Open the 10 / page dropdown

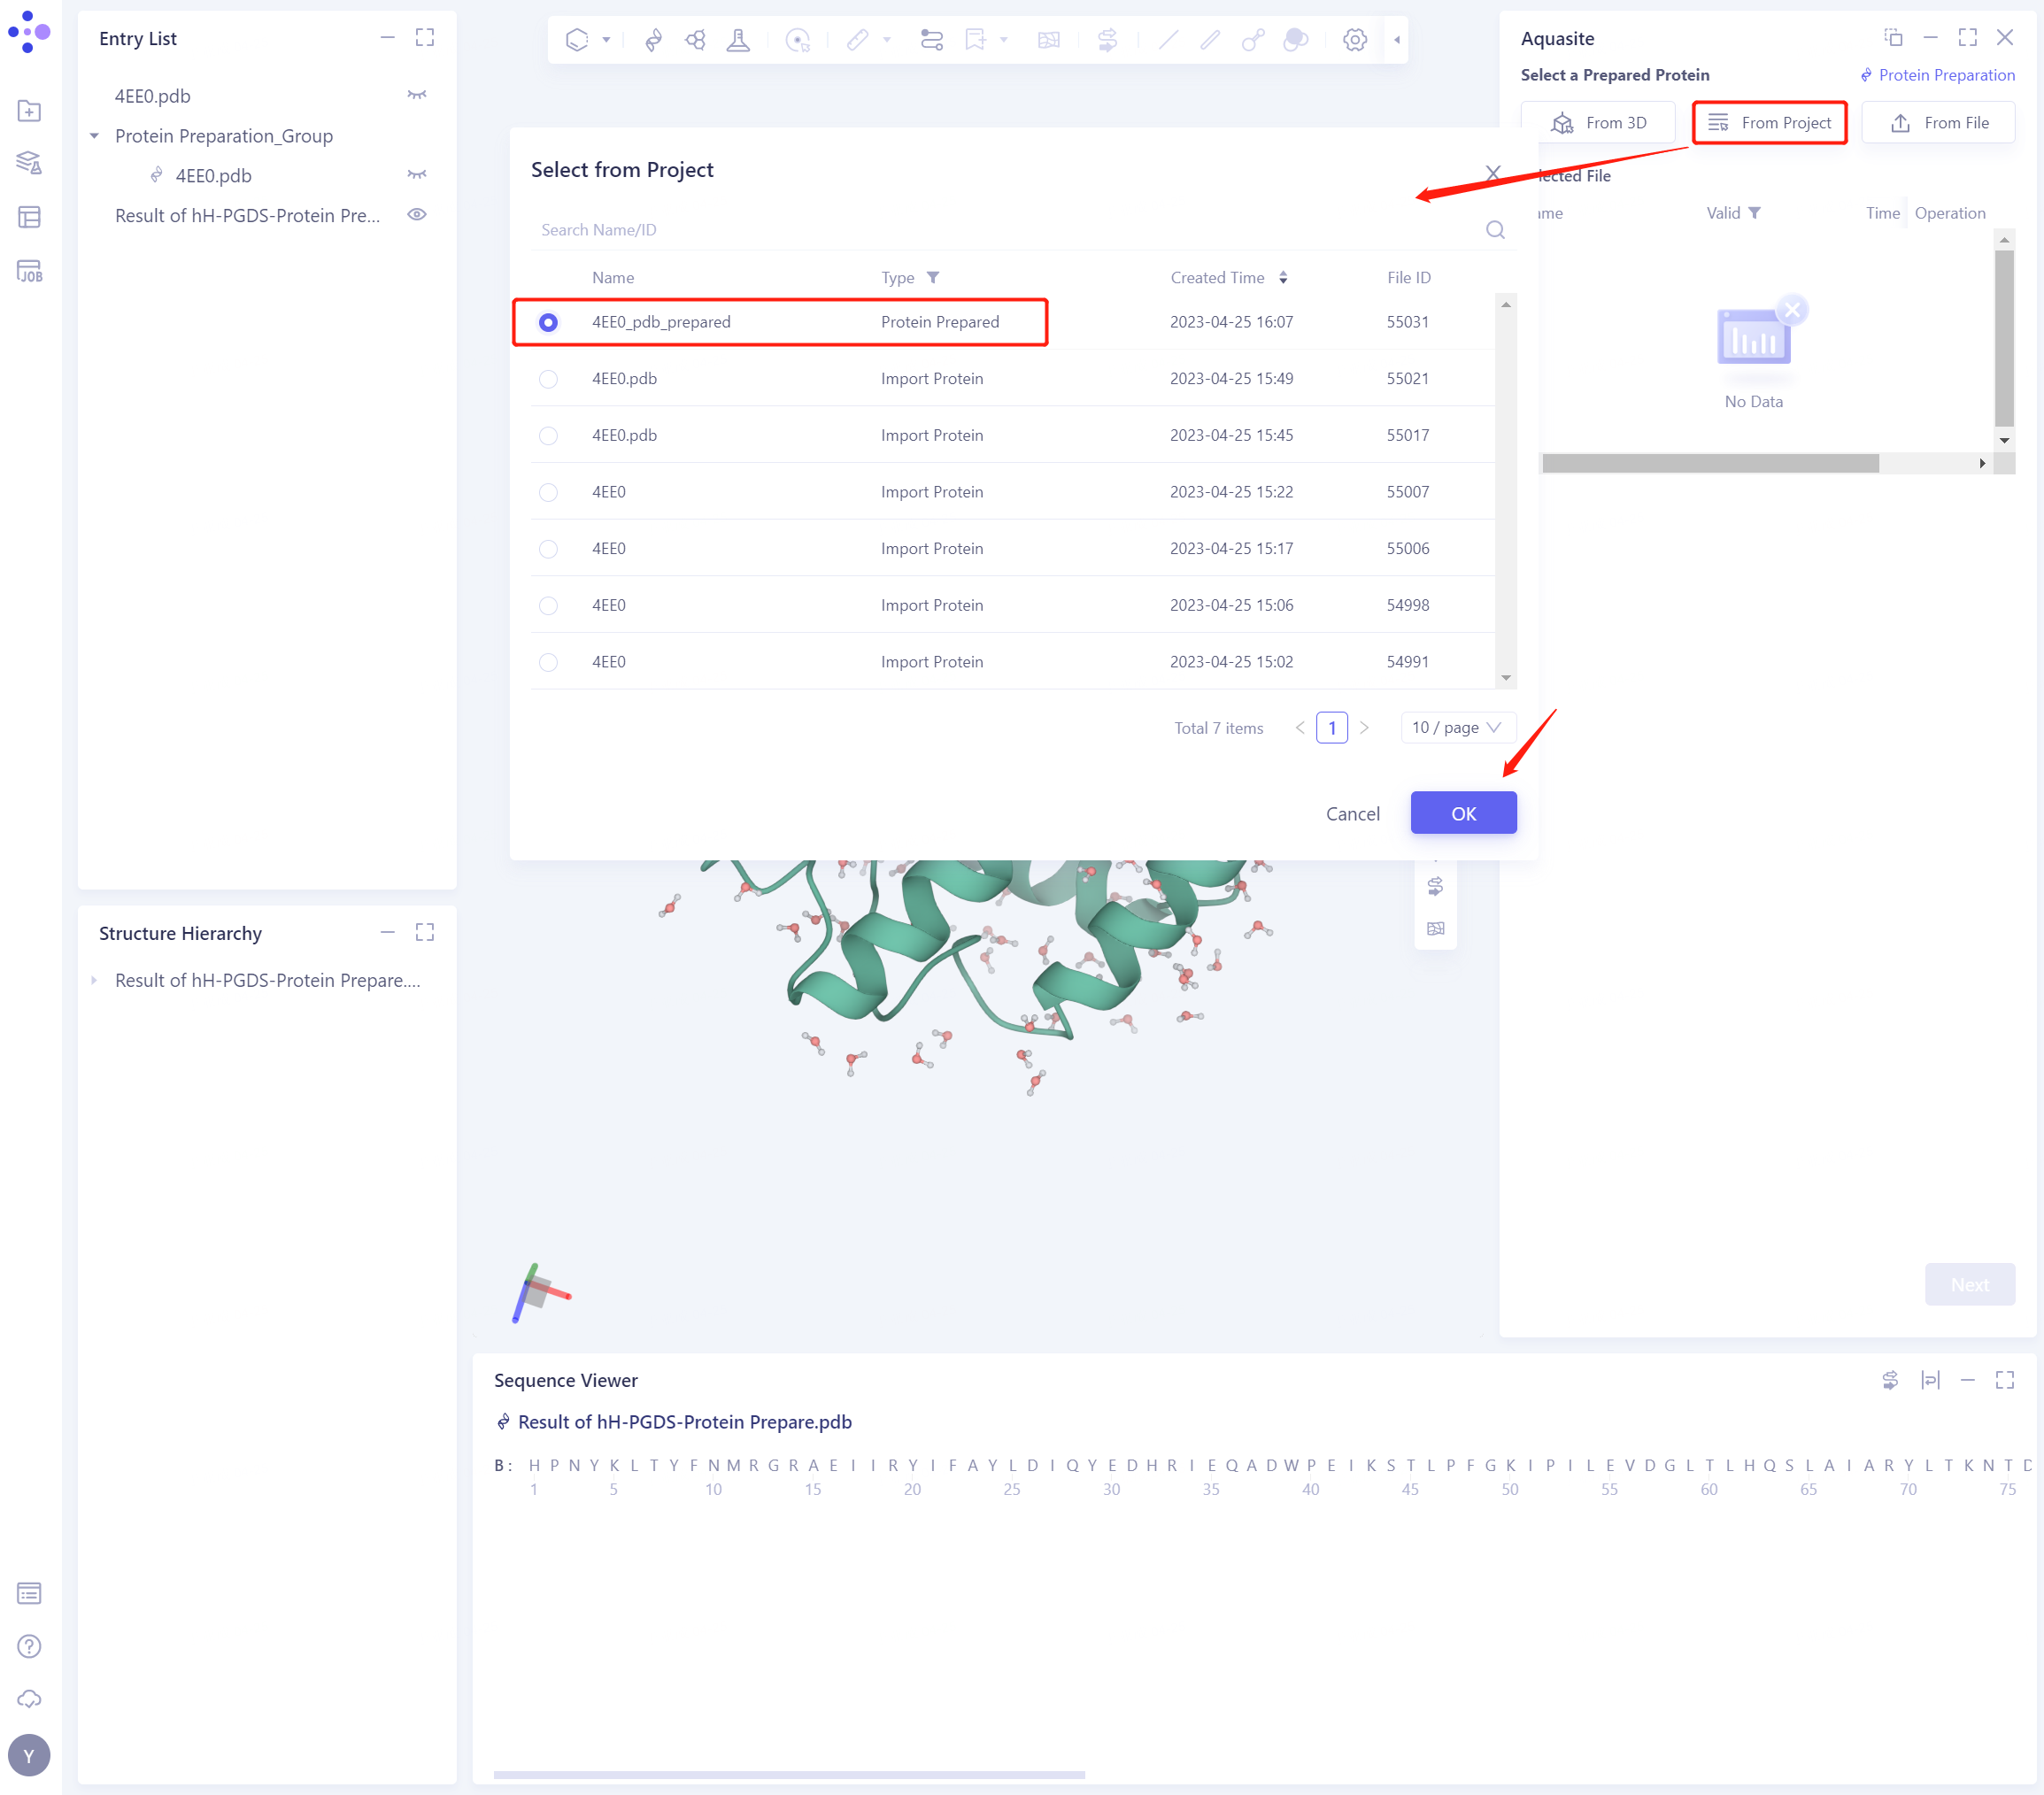[1457, 728]
